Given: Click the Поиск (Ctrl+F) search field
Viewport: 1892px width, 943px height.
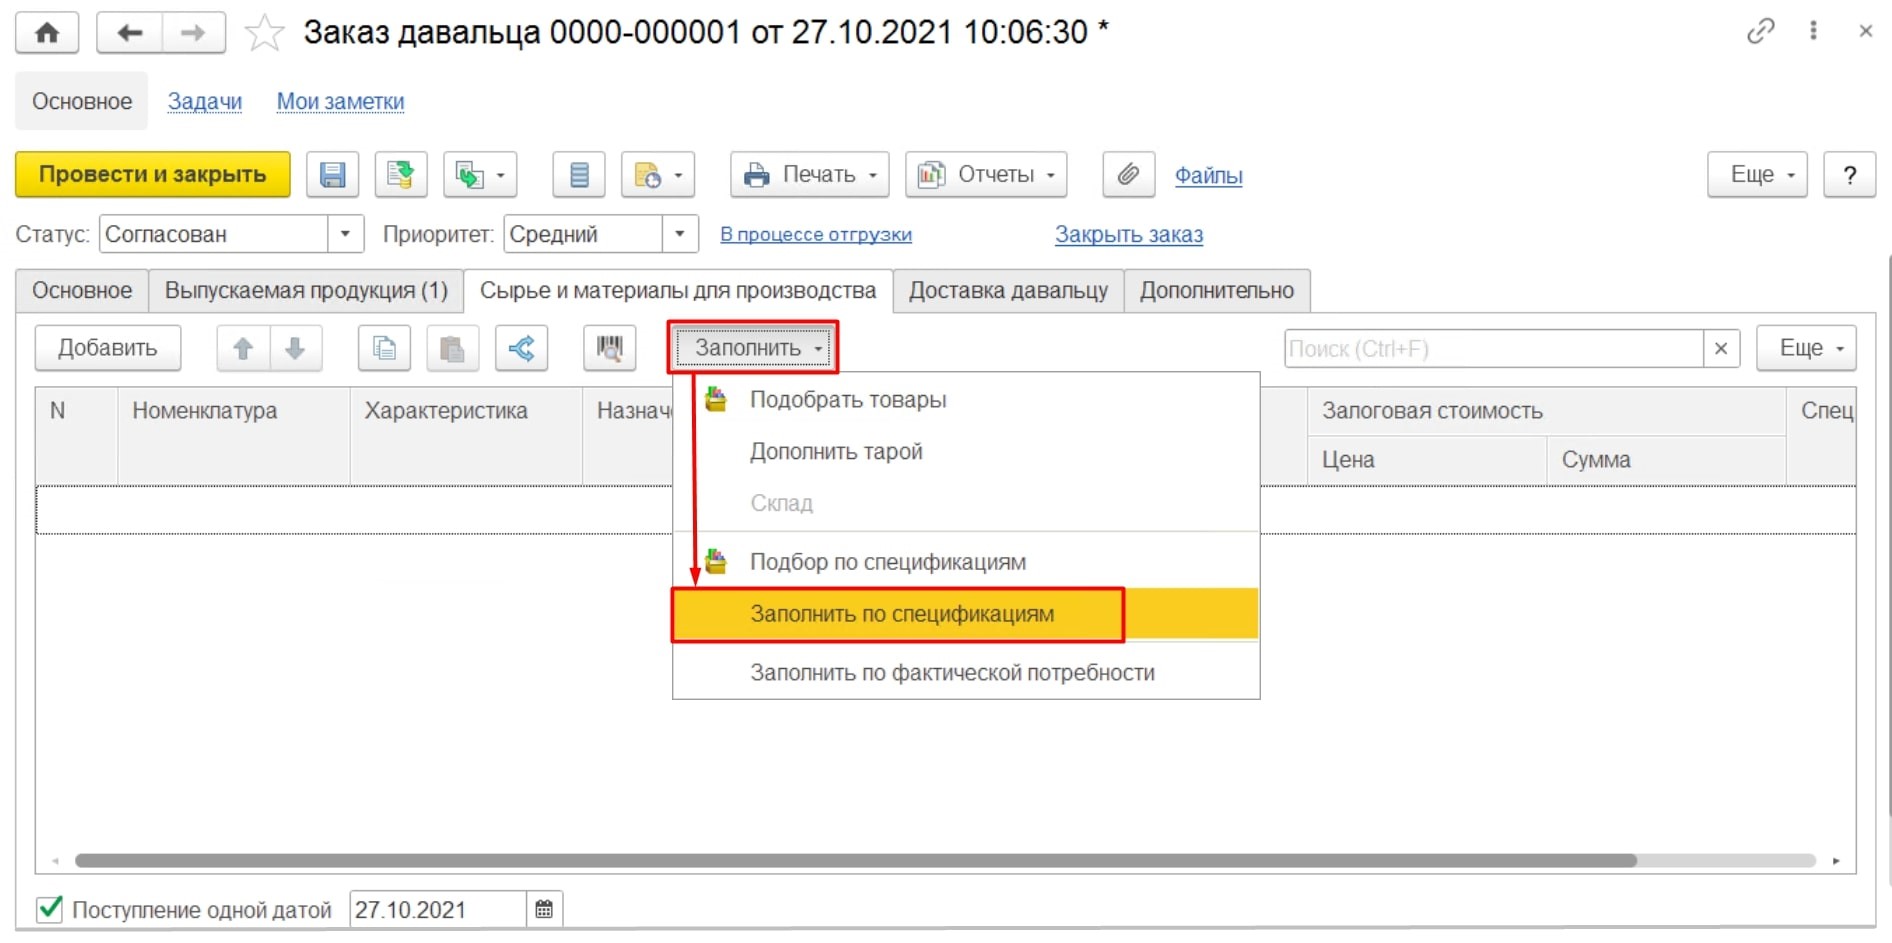Looking at the screenshot, I should [x=1494, y=349].
